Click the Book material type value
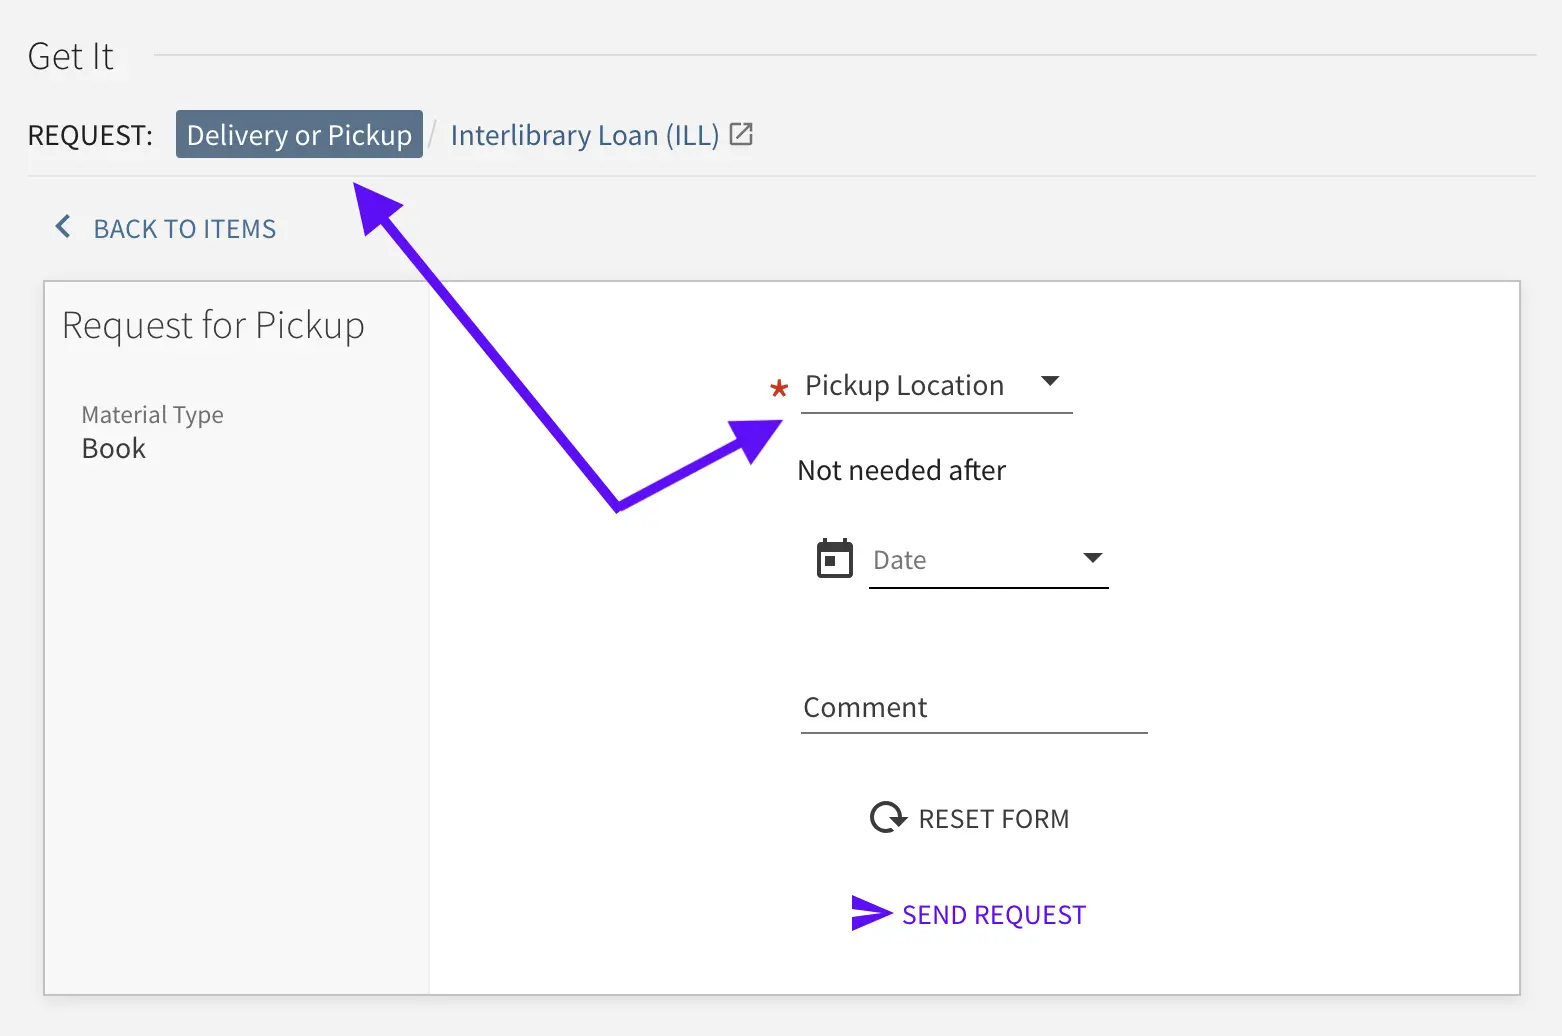 (114, 449)
